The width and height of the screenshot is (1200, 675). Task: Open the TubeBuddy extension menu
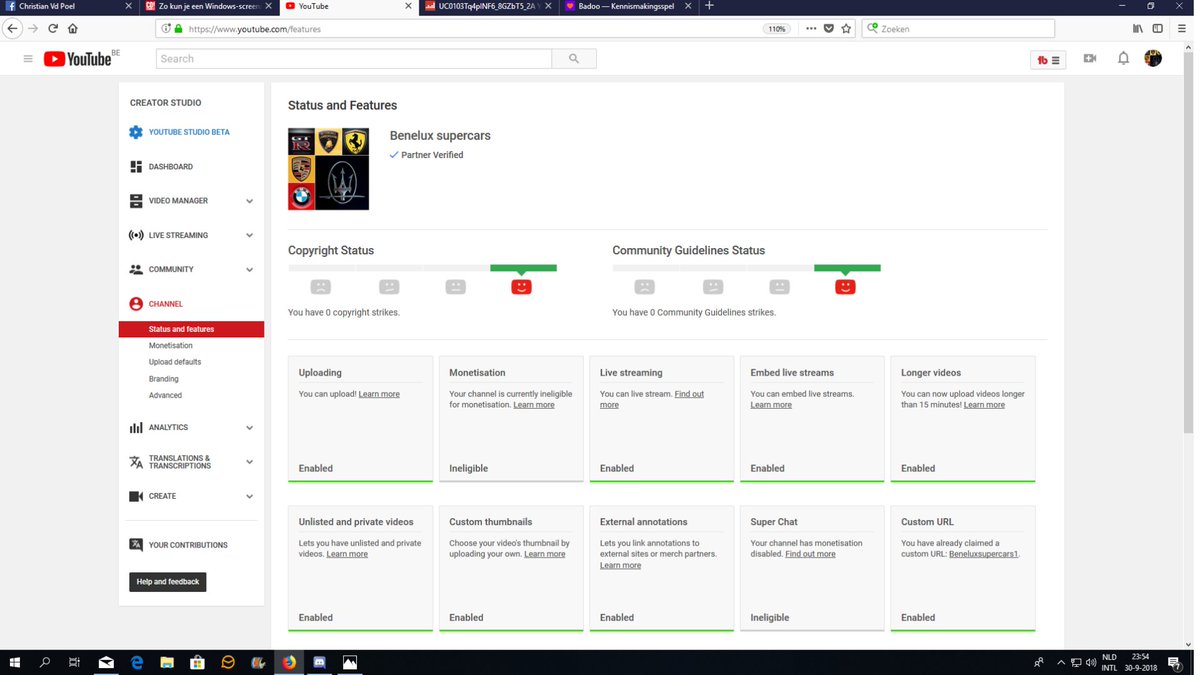1048,60
